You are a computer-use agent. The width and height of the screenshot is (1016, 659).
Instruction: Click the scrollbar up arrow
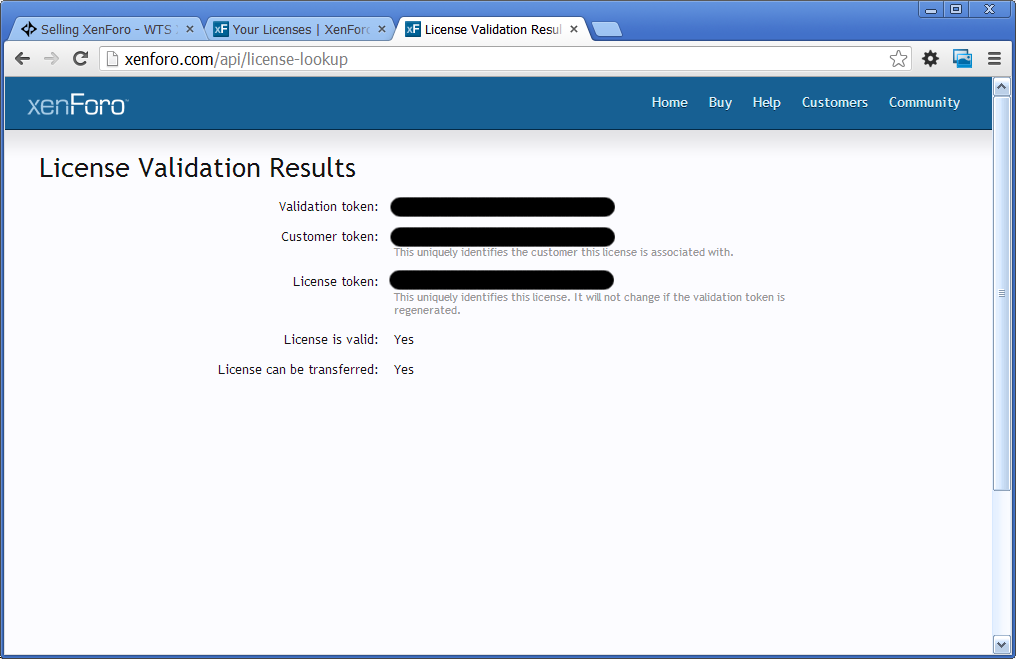[1001, 86]
